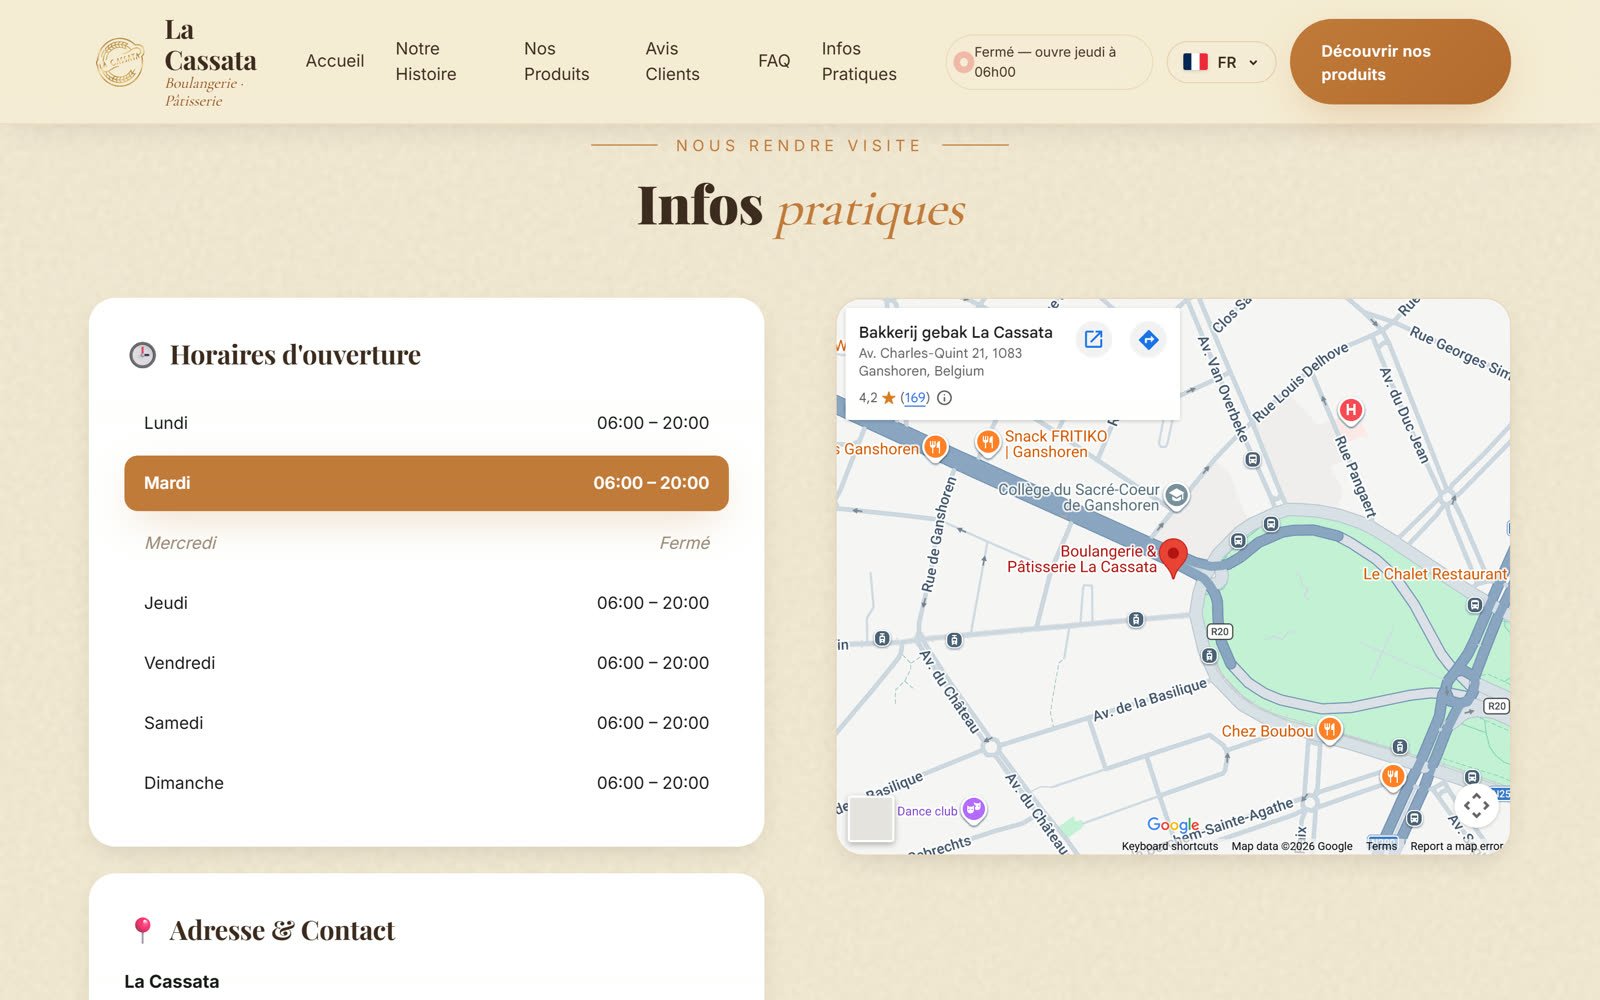
Task: Select the Snack FRITIKO restaurant marker
Action: click(x=988, y=441)
